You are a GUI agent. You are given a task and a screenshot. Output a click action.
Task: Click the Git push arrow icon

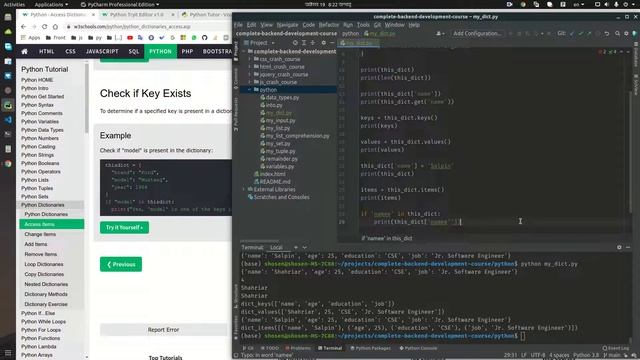click(589, 33)
